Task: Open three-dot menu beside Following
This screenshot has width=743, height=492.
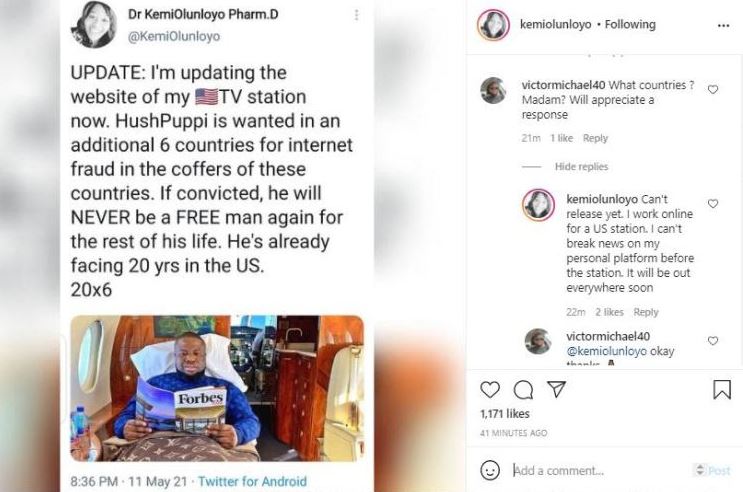Action: pos(724,25)
